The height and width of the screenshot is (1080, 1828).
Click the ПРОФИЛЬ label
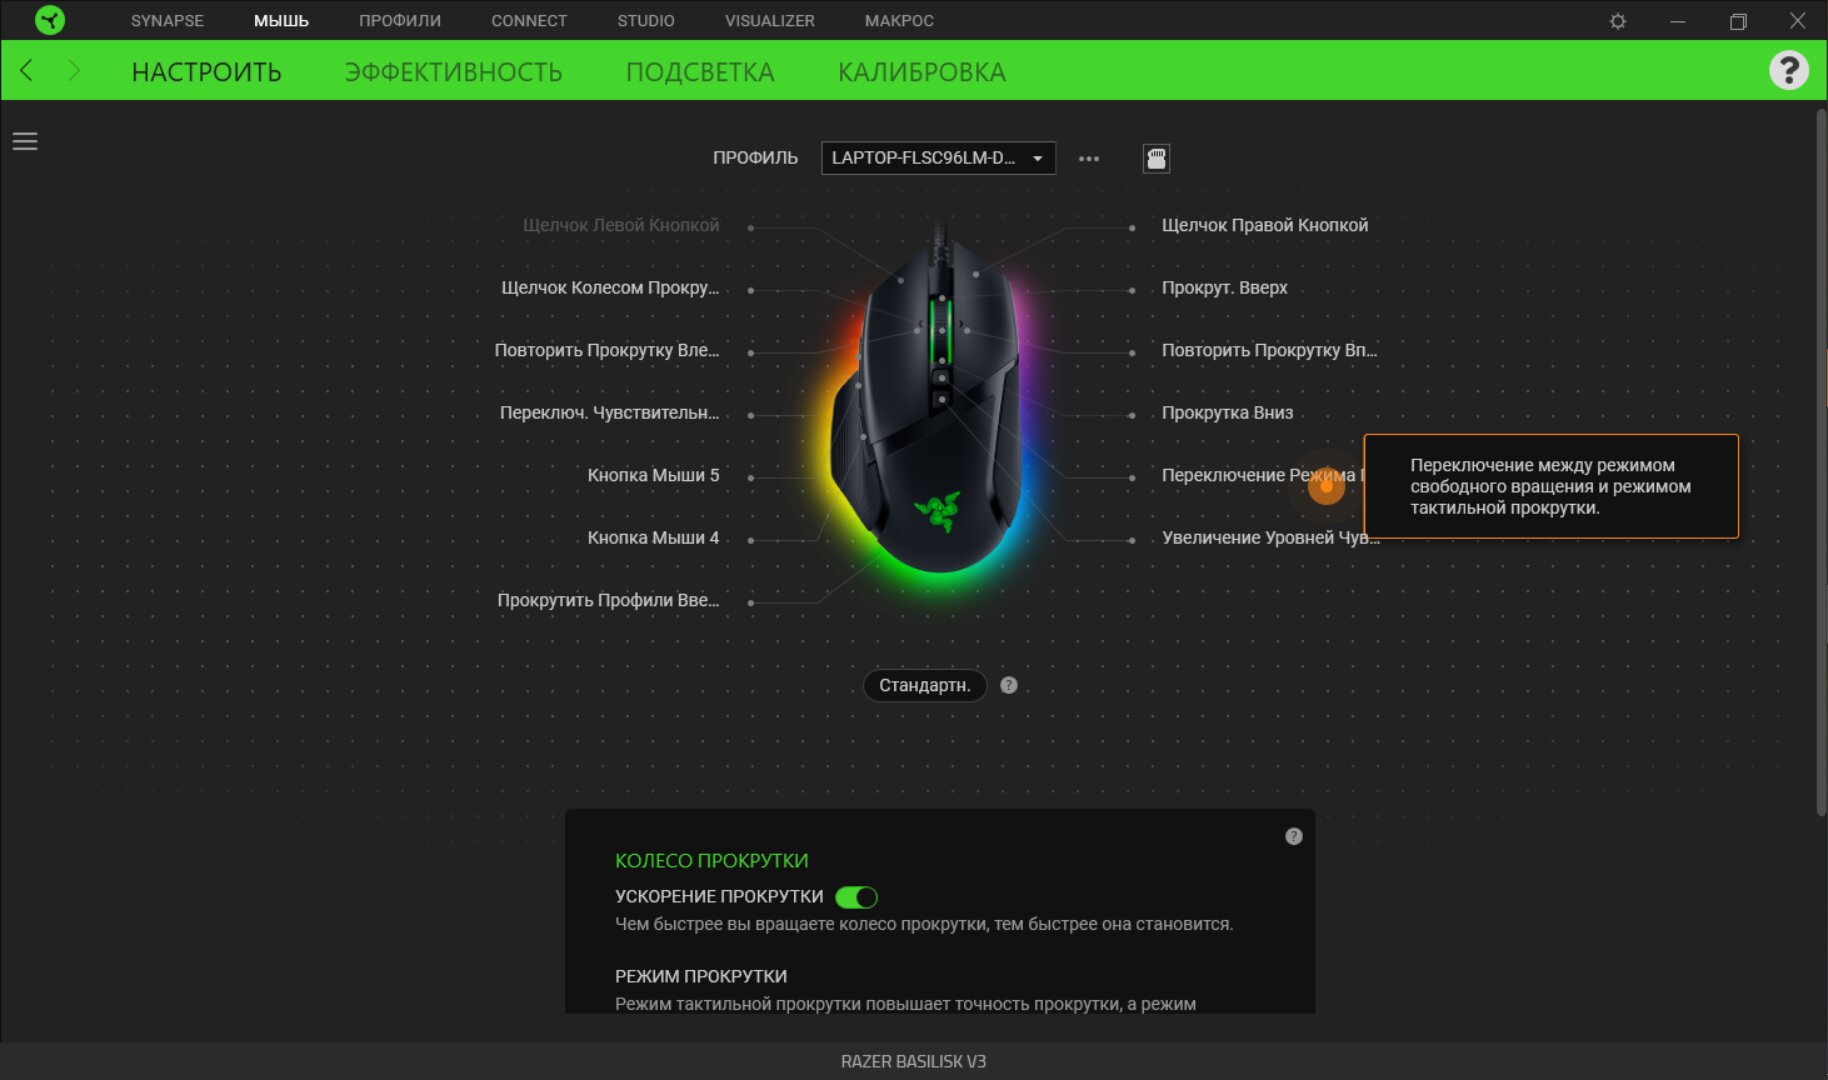click(755, 158)
